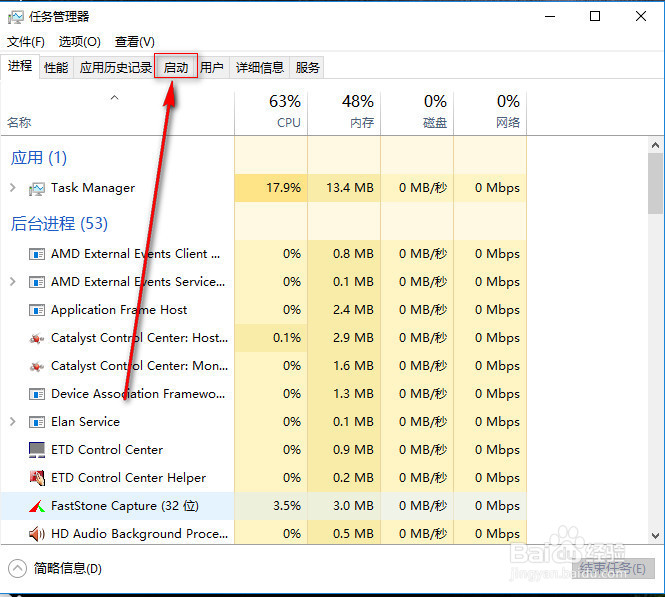Sort by the 48% 内存 column header
This screenshot has height=597, width=665.
(344, 113)
